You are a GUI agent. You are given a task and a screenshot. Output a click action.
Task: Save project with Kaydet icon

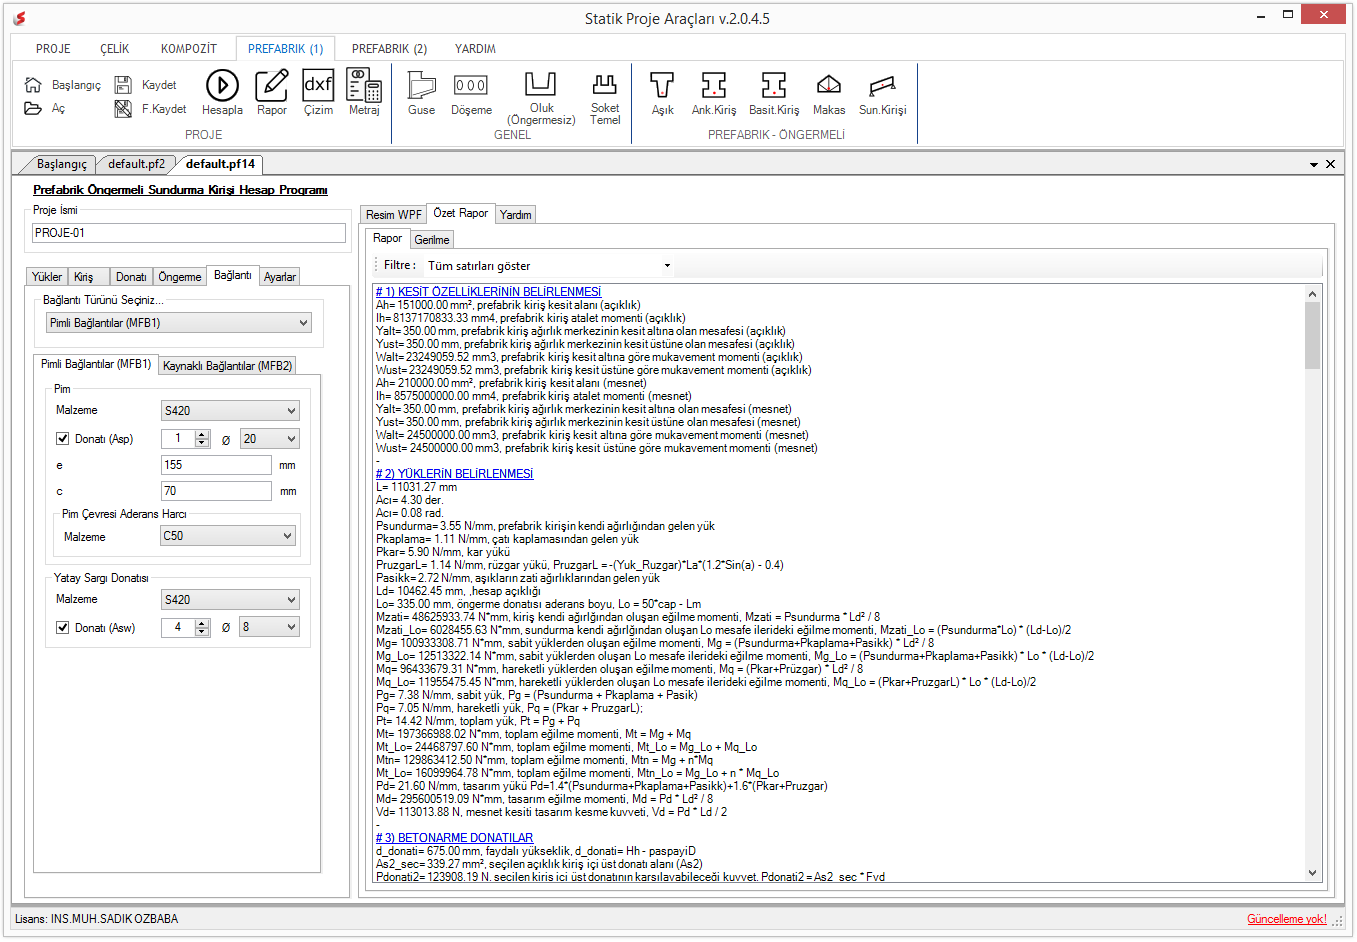click(x=123, y=85)
